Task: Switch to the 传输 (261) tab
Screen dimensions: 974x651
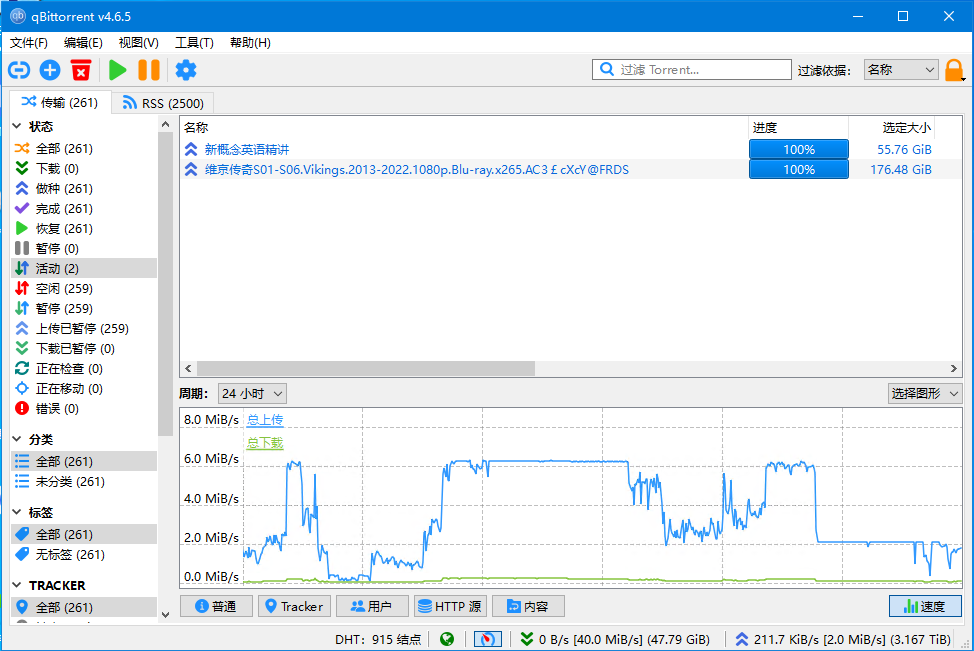Action: click(60, 102)
